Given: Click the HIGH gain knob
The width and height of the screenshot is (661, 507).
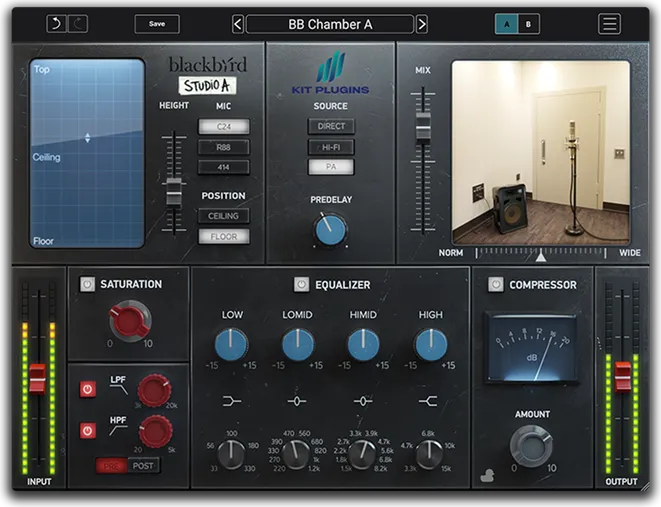Looking at the screenshot, I should click(x=431, y=345).
